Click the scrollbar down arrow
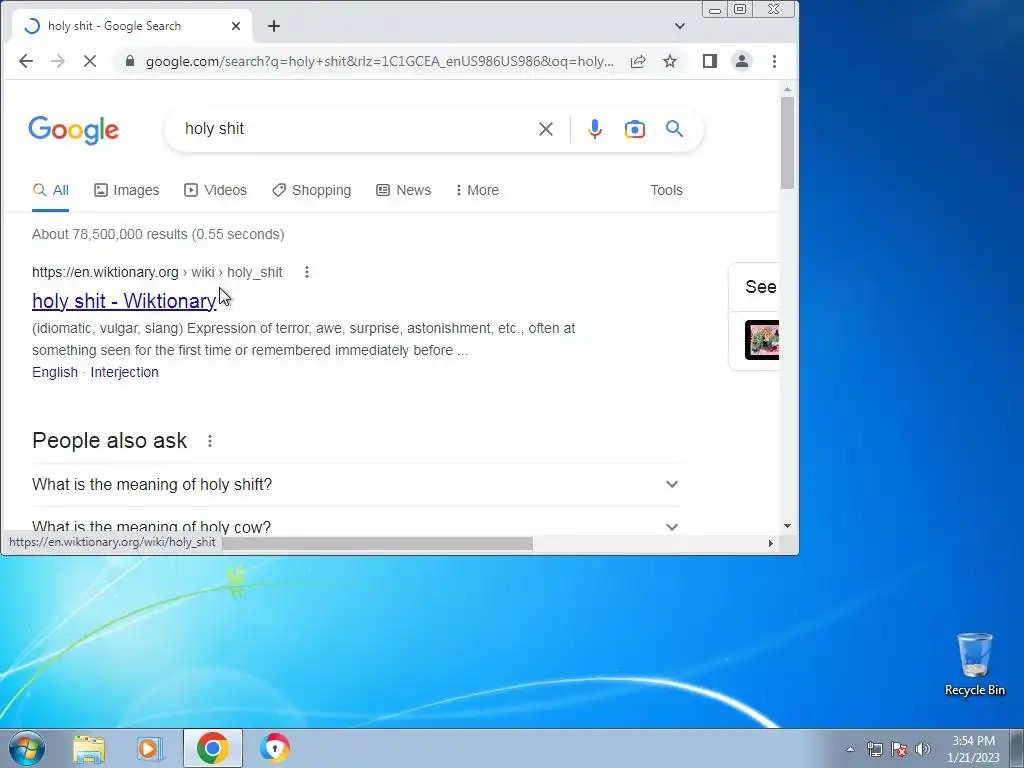 pos(787,526)
